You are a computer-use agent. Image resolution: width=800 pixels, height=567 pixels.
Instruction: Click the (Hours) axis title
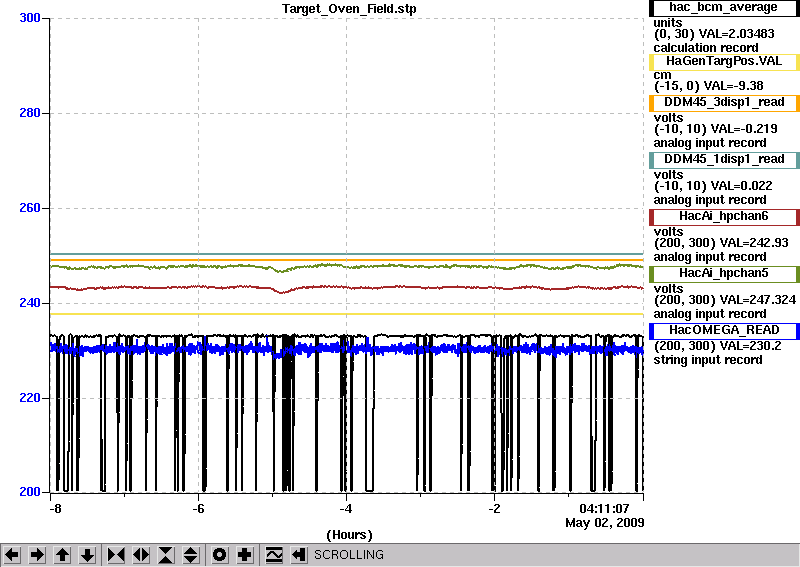349,535
